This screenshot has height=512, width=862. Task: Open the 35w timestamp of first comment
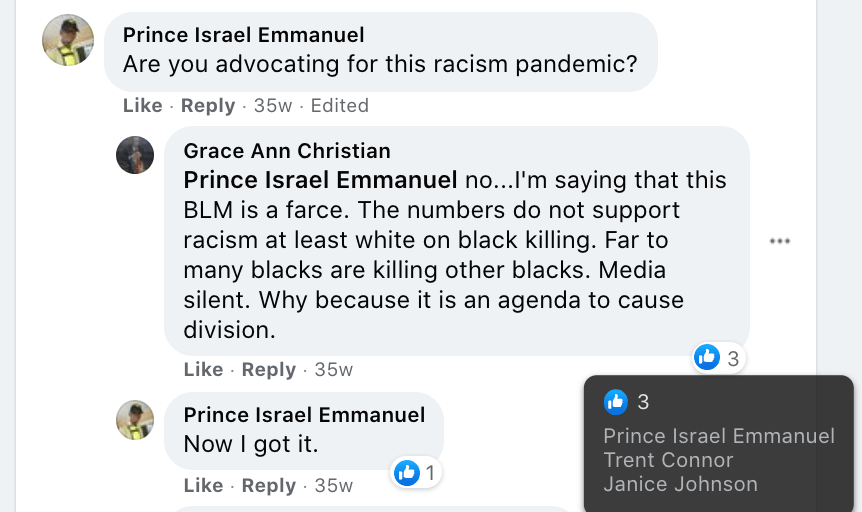coord(272,106)
